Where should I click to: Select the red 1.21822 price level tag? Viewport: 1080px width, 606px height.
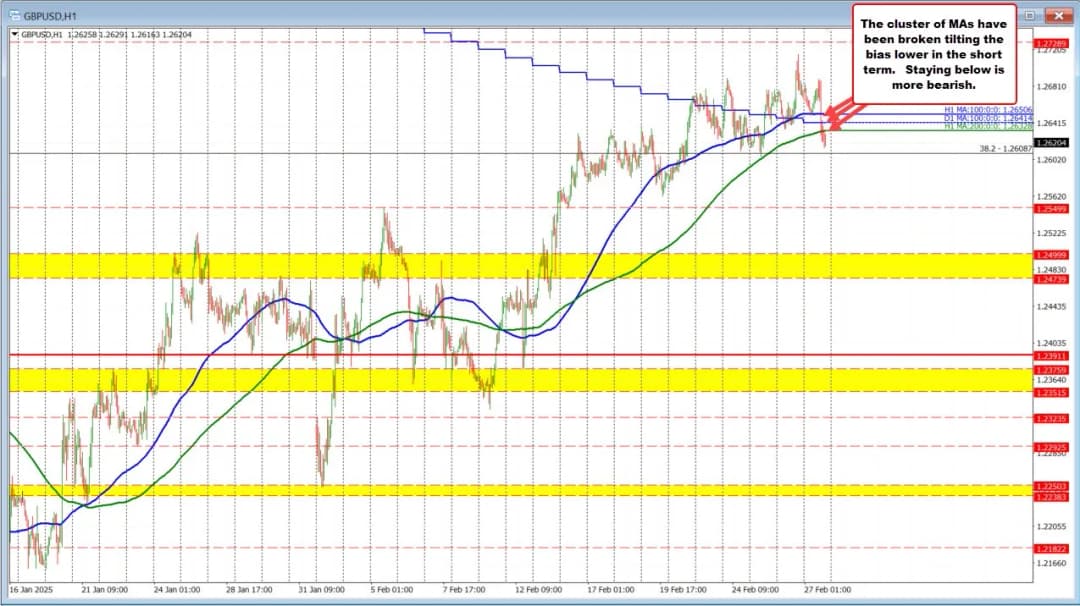click(x=1054, y=548)
